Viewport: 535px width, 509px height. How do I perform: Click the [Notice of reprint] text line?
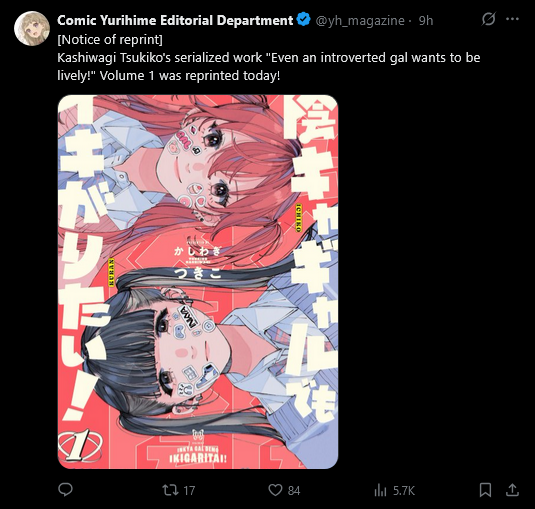point(110,40)
